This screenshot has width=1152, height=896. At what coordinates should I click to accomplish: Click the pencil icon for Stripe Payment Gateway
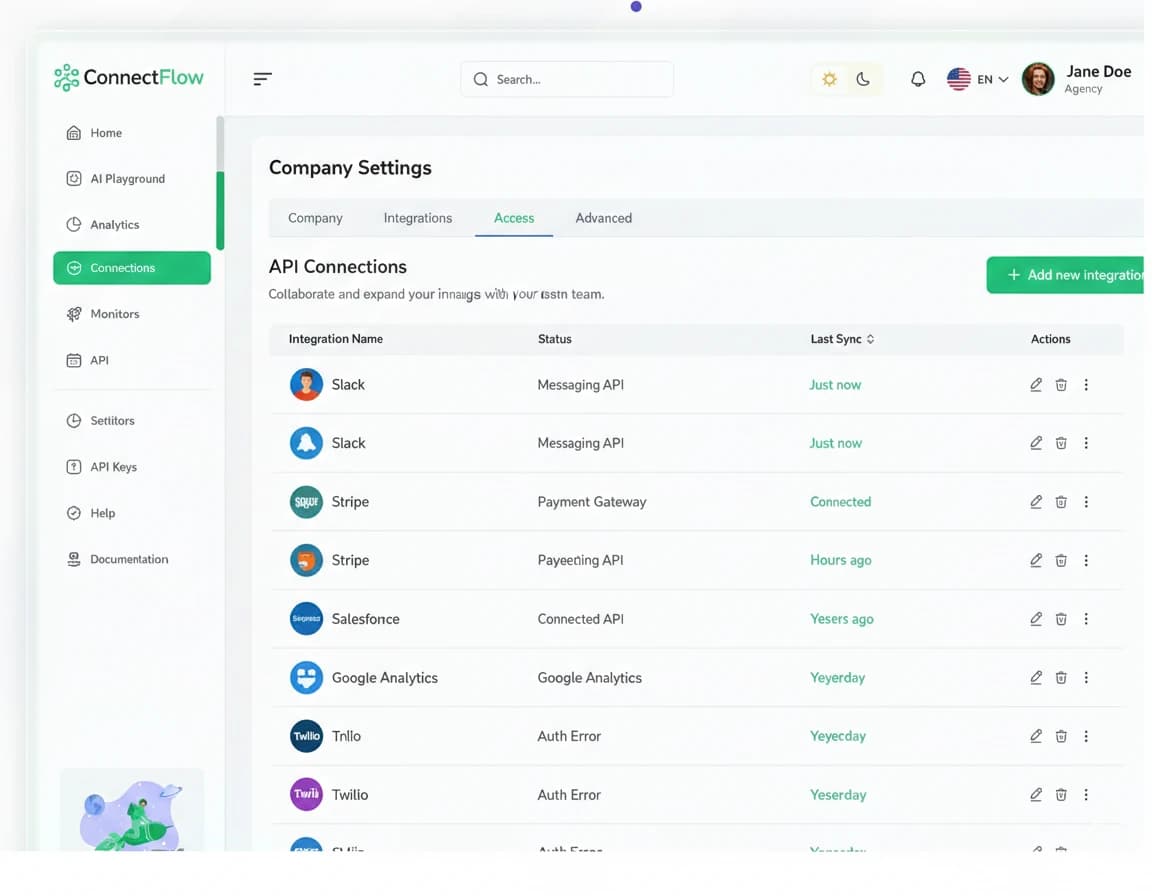click(x=1036, y=502)
